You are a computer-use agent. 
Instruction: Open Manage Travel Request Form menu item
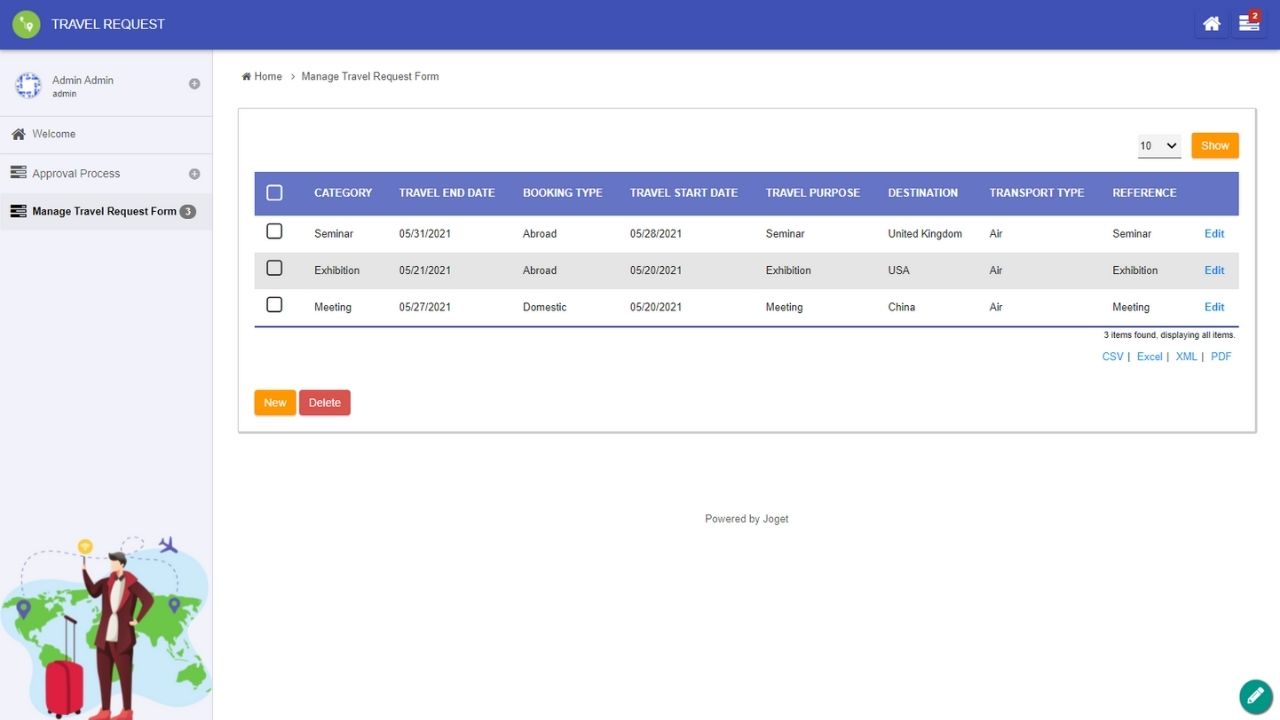pyautogui.click(x=104, y=211)
